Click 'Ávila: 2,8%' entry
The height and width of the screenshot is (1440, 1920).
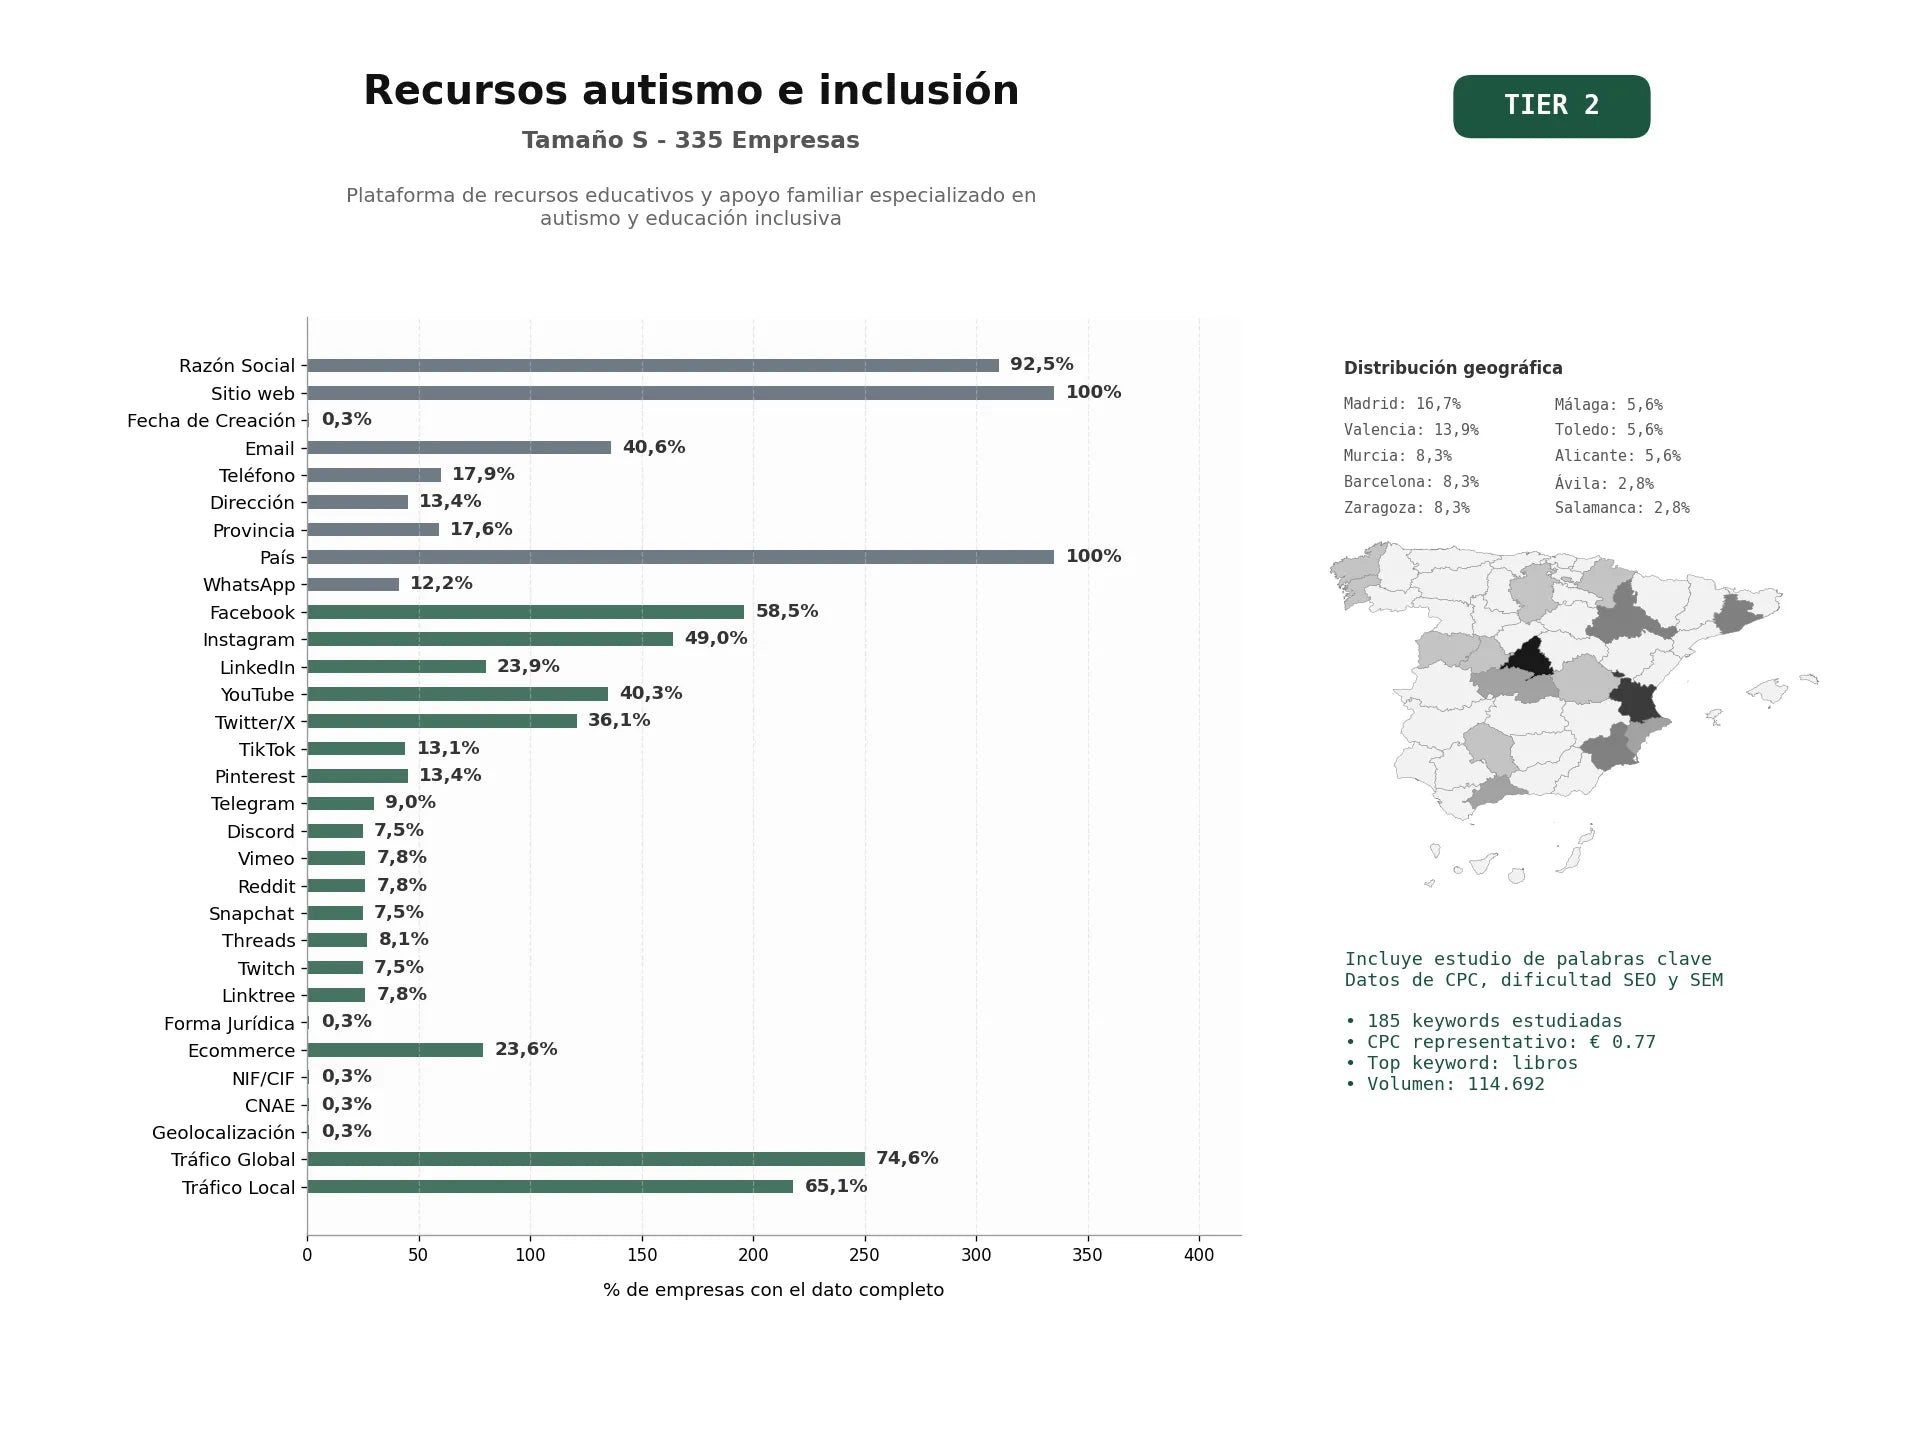point(1604,483)
